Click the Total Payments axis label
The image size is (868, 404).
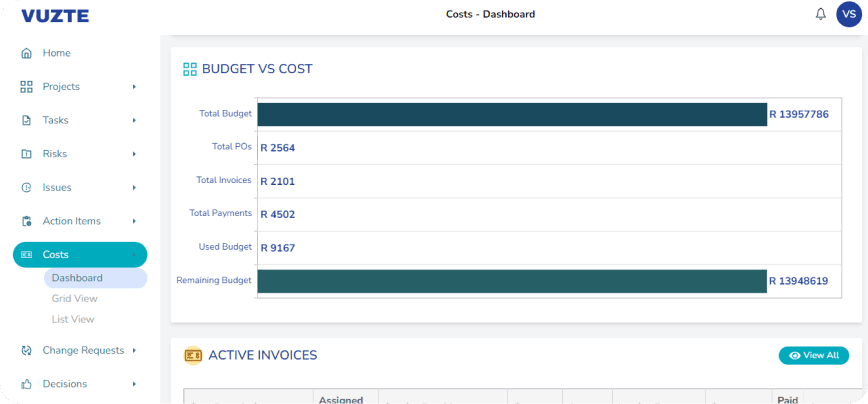point(220,213)
